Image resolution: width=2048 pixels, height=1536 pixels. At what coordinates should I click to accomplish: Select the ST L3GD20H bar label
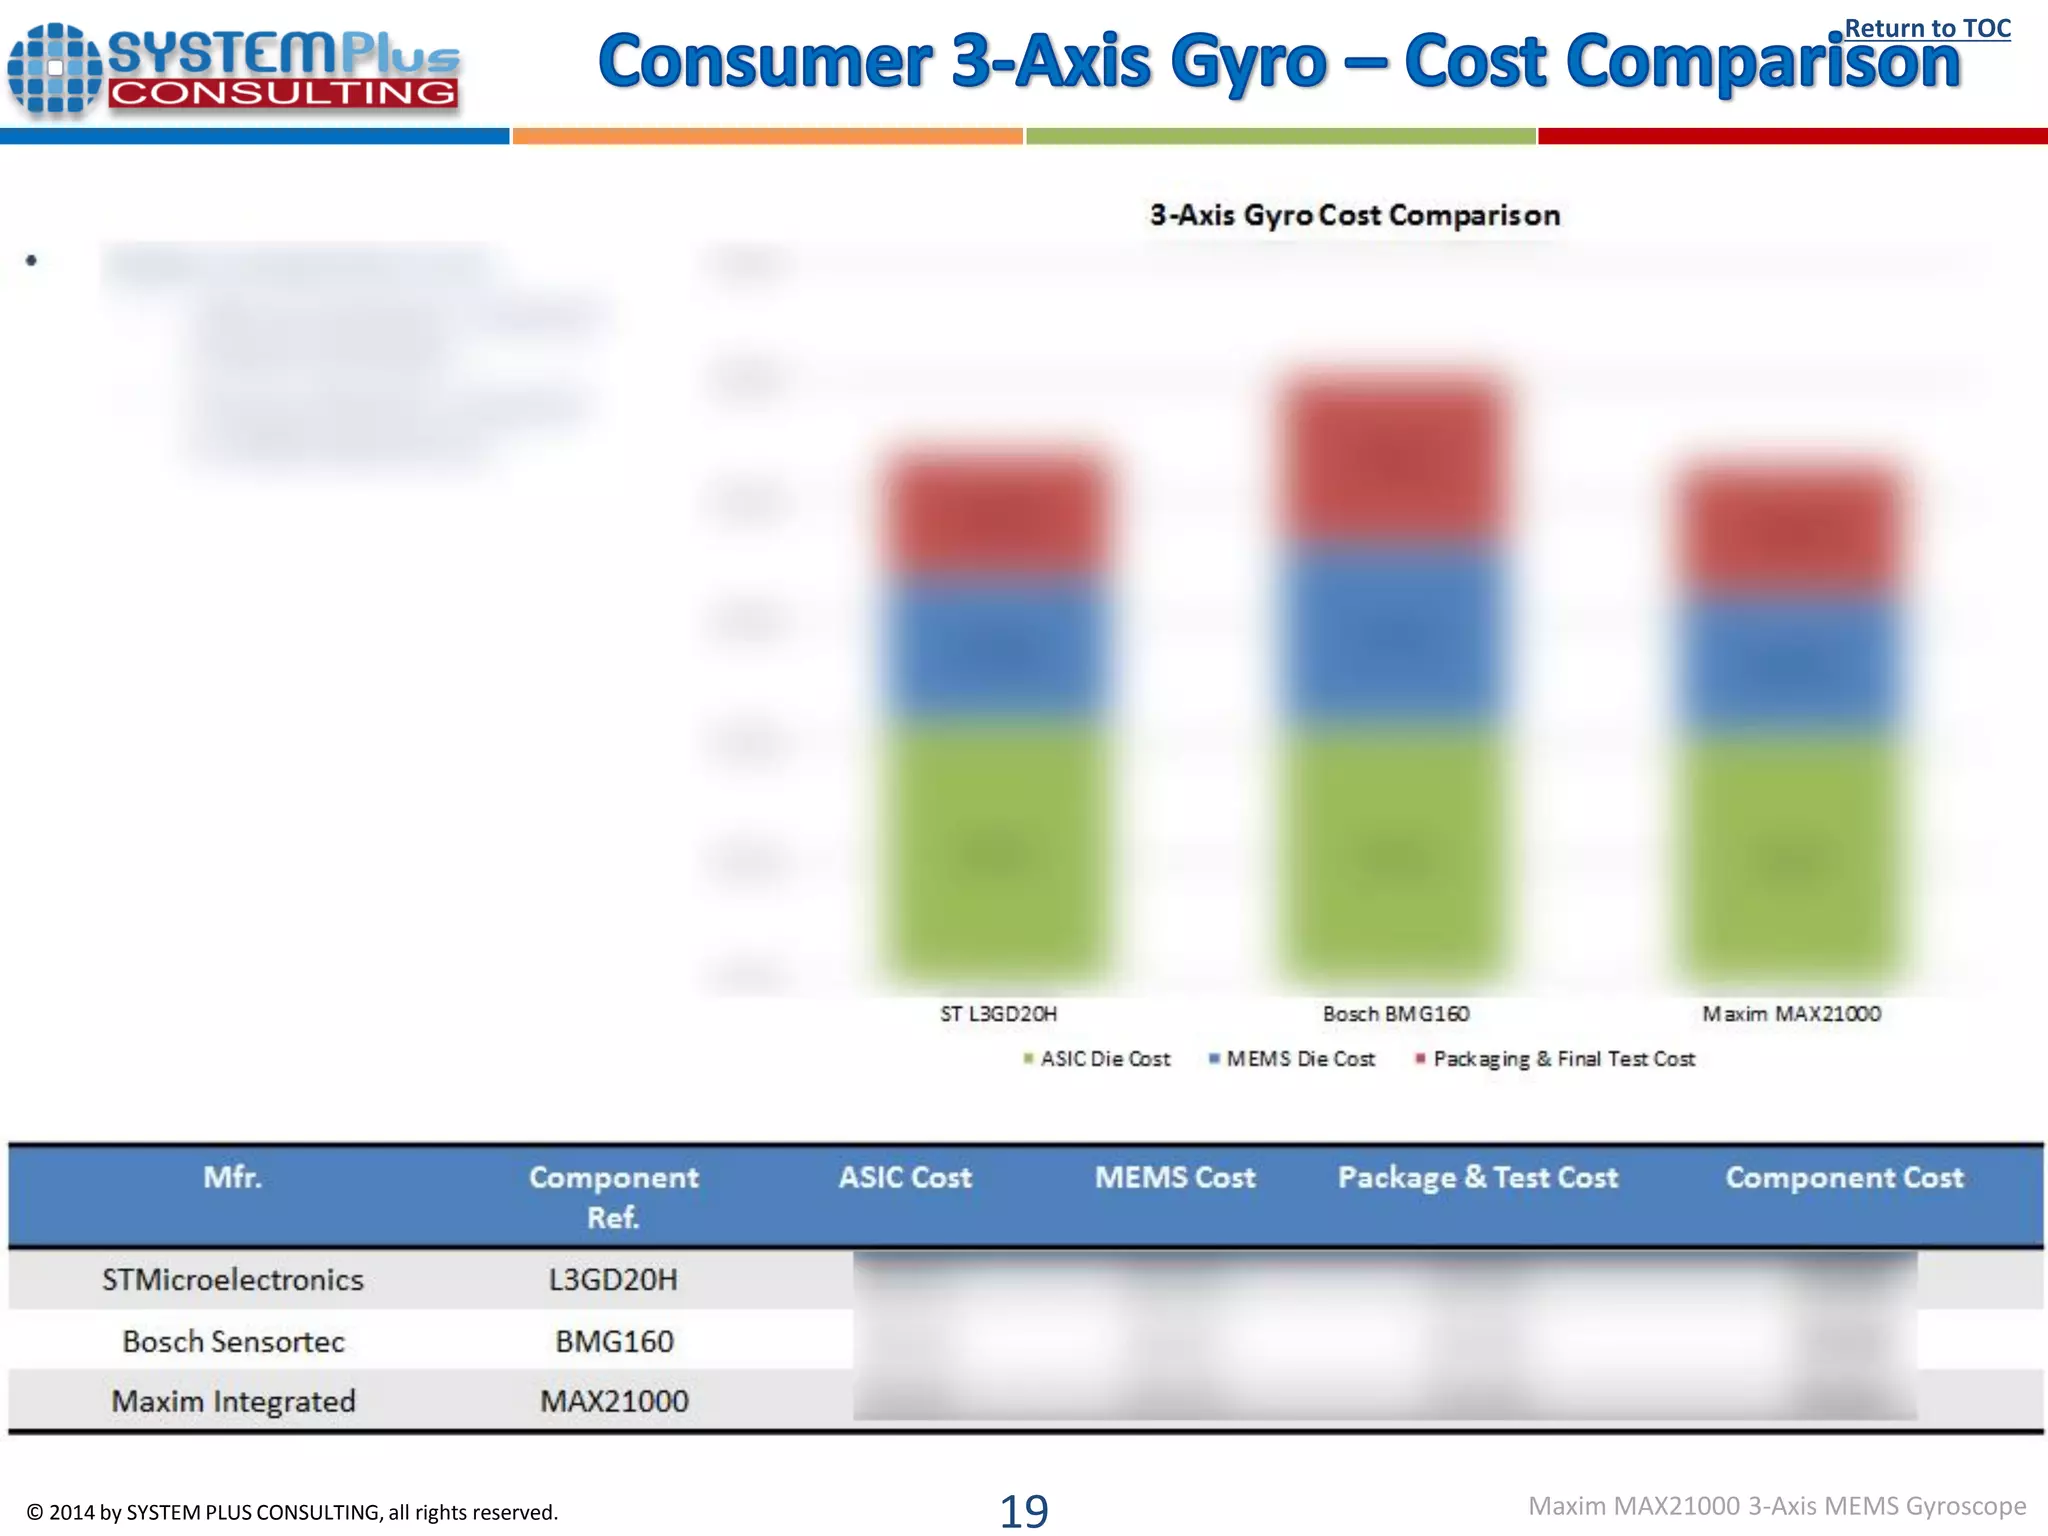tap(998, 1014)
